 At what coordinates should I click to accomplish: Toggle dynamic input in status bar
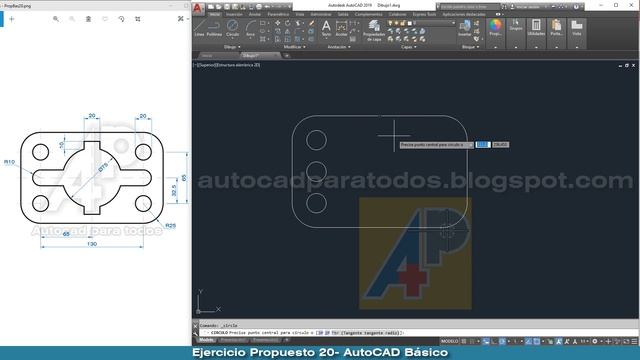486,341
